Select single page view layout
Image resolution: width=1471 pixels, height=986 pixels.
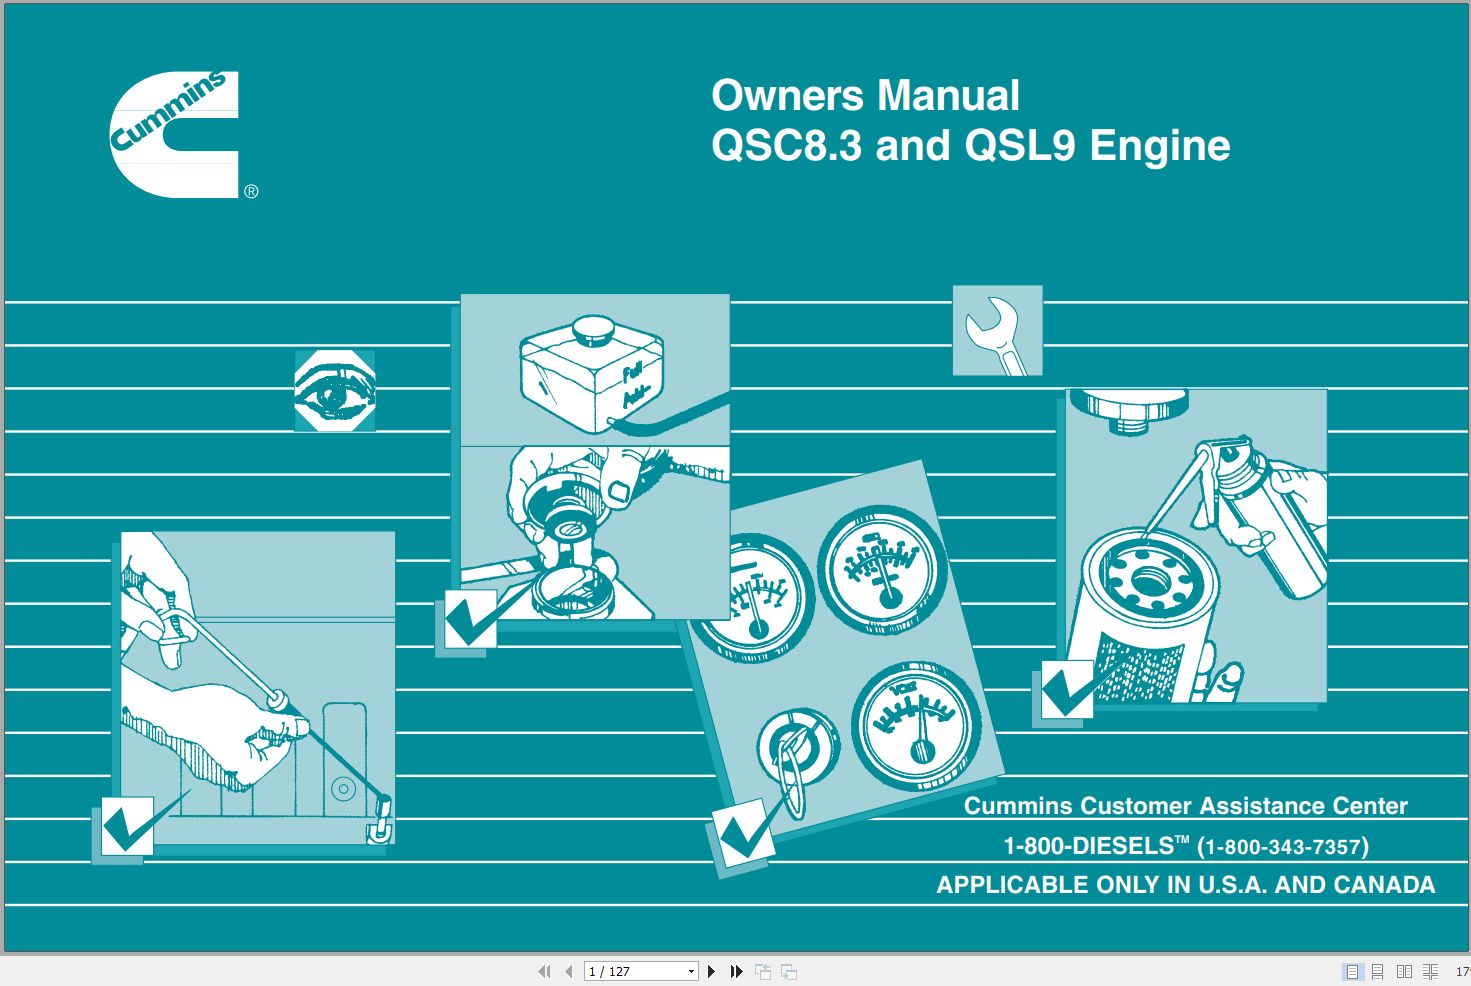coord(1352,971)
